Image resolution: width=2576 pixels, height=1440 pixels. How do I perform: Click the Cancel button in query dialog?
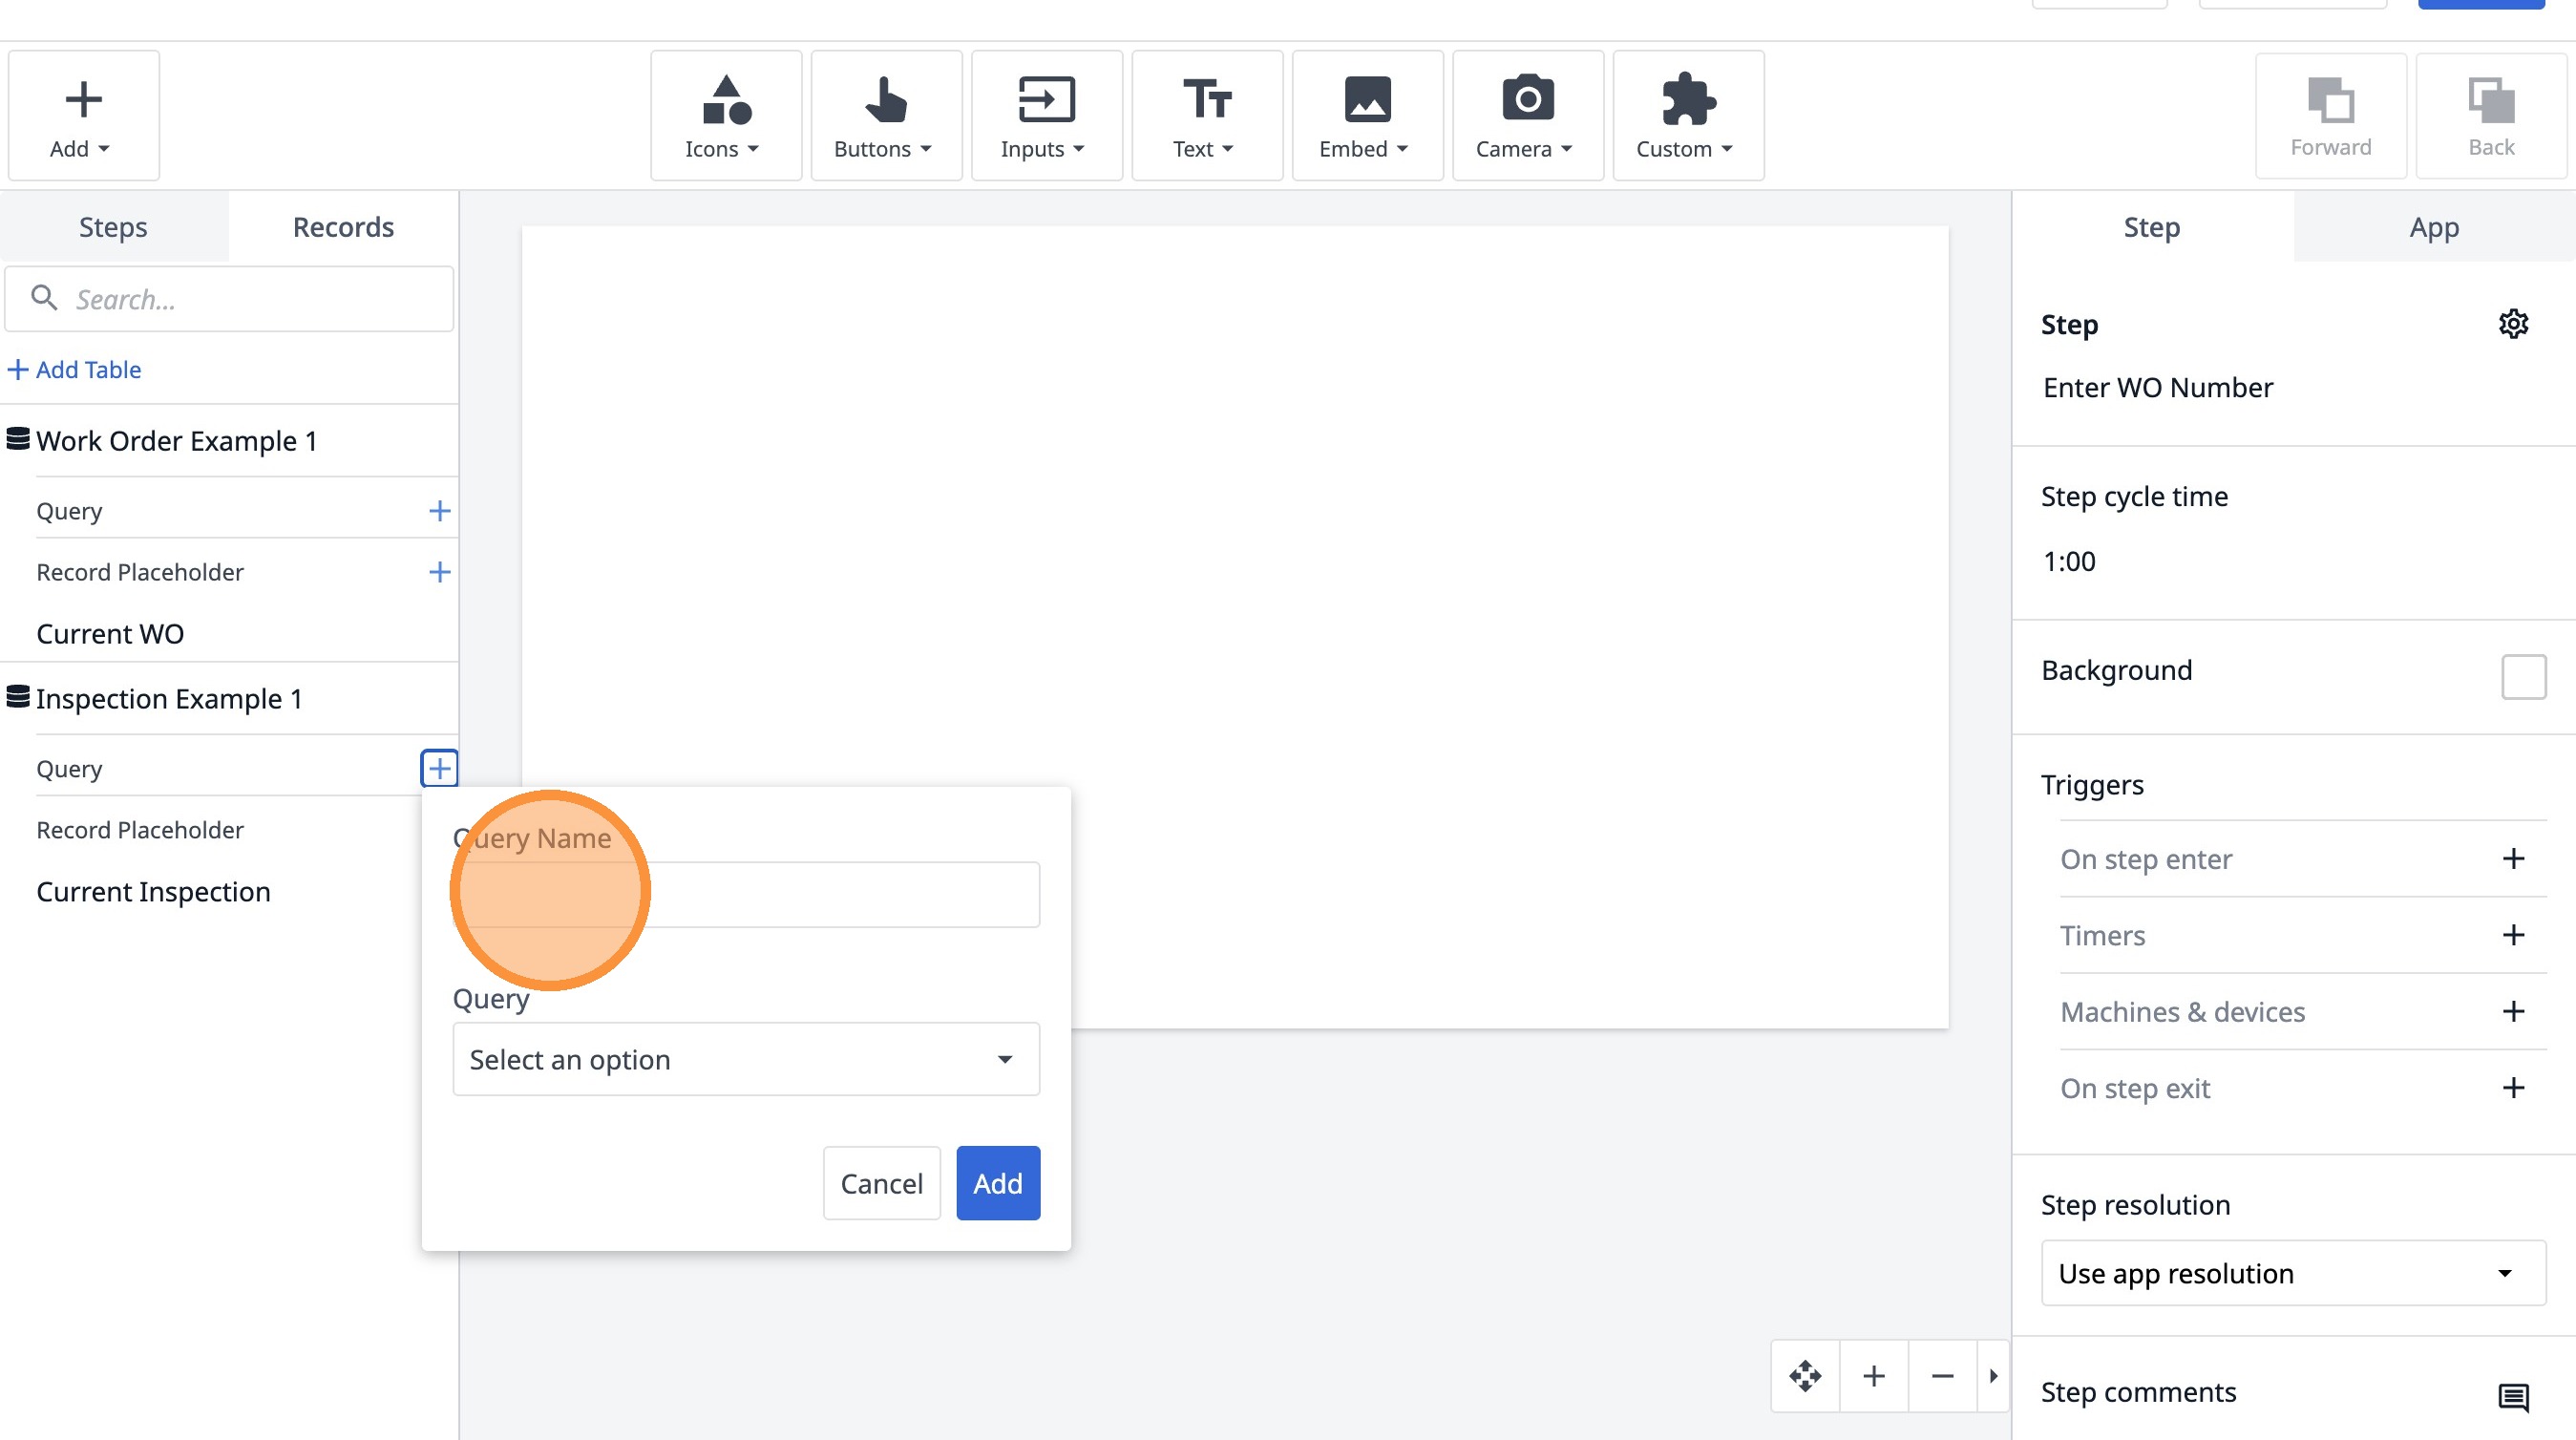click(x=880, y=1183)
